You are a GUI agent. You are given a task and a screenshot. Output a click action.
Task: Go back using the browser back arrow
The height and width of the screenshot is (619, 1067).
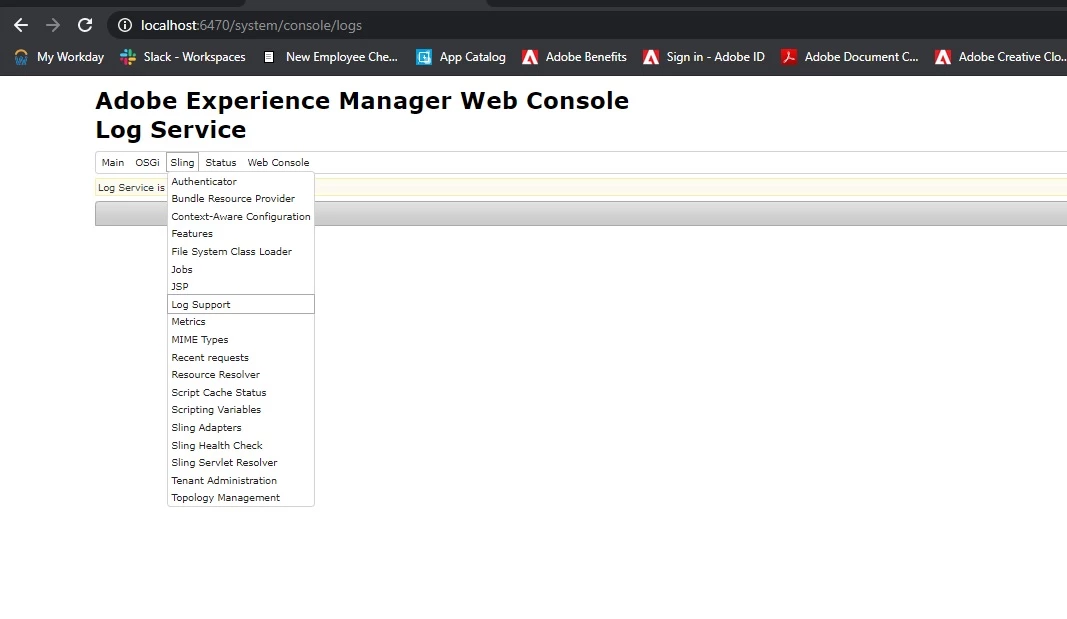[21, 25]
